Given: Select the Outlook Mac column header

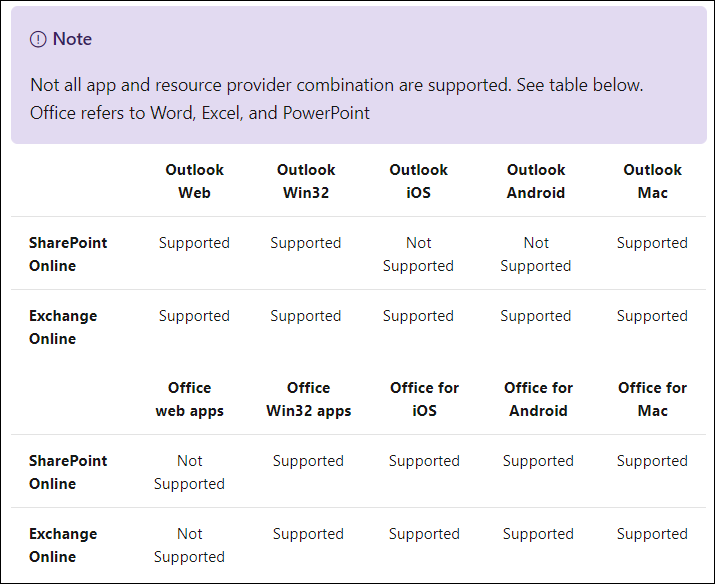Looking at the screenshot, I should click(653, 181).
